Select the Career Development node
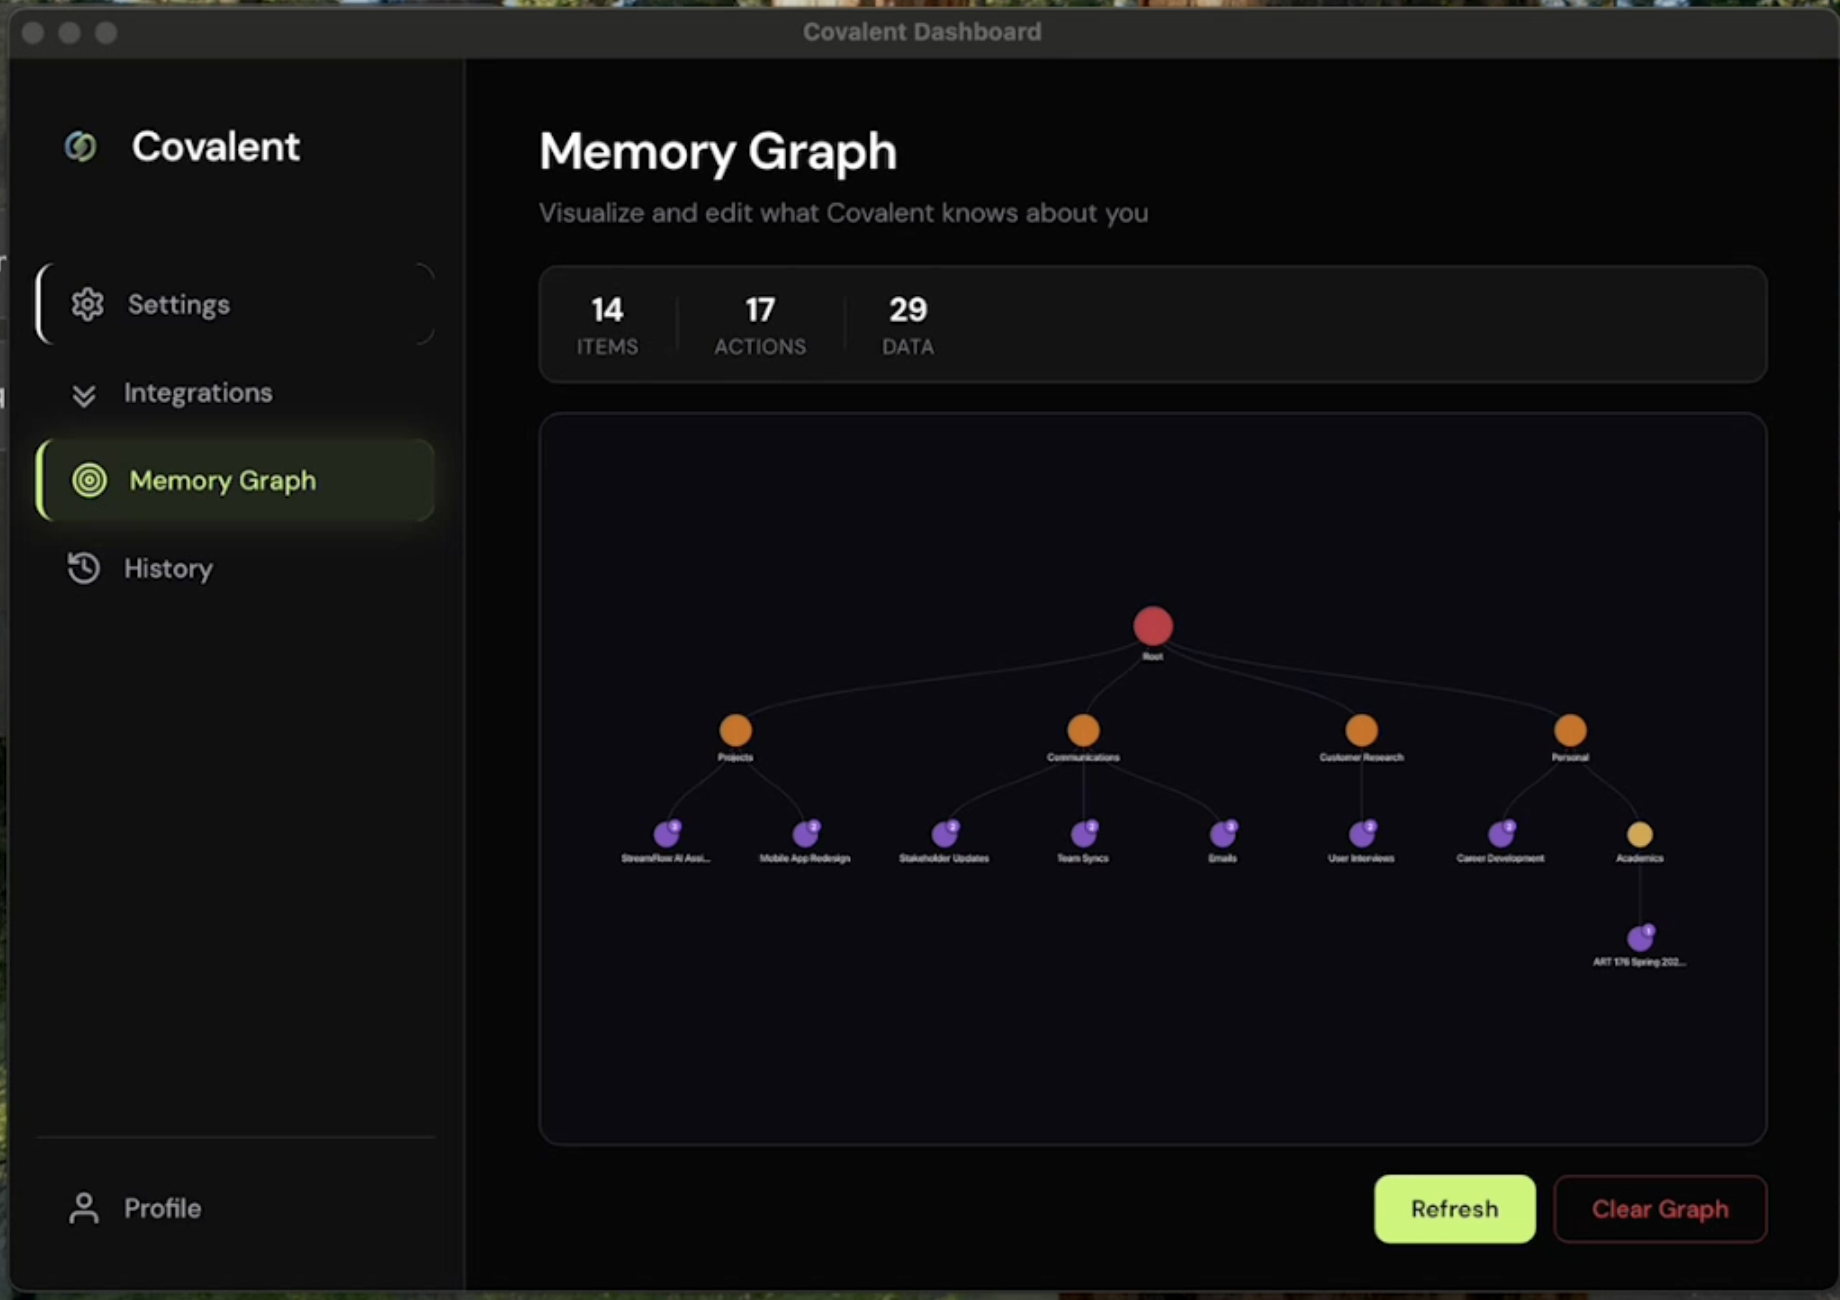The image size is (1840, 1300). pos(1501,833)
